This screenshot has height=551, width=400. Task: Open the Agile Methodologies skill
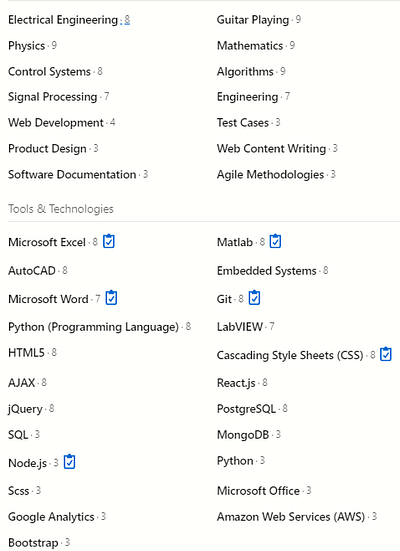[x=270, y=174]
